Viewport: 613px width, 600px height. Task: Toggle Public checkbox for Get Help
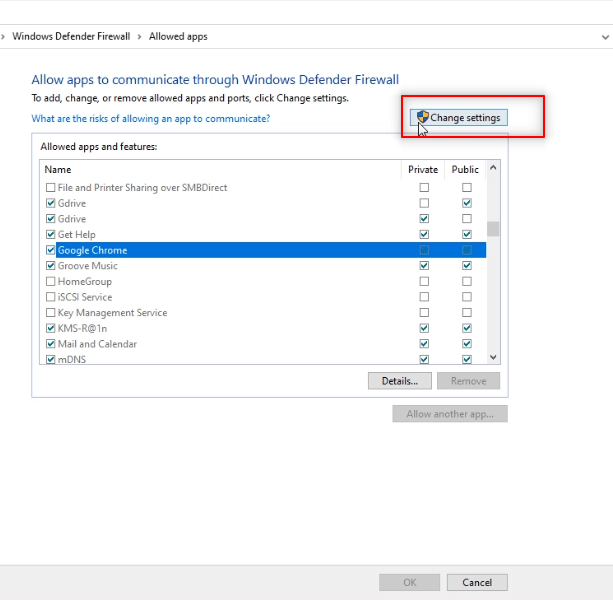[x=467, y=235]
